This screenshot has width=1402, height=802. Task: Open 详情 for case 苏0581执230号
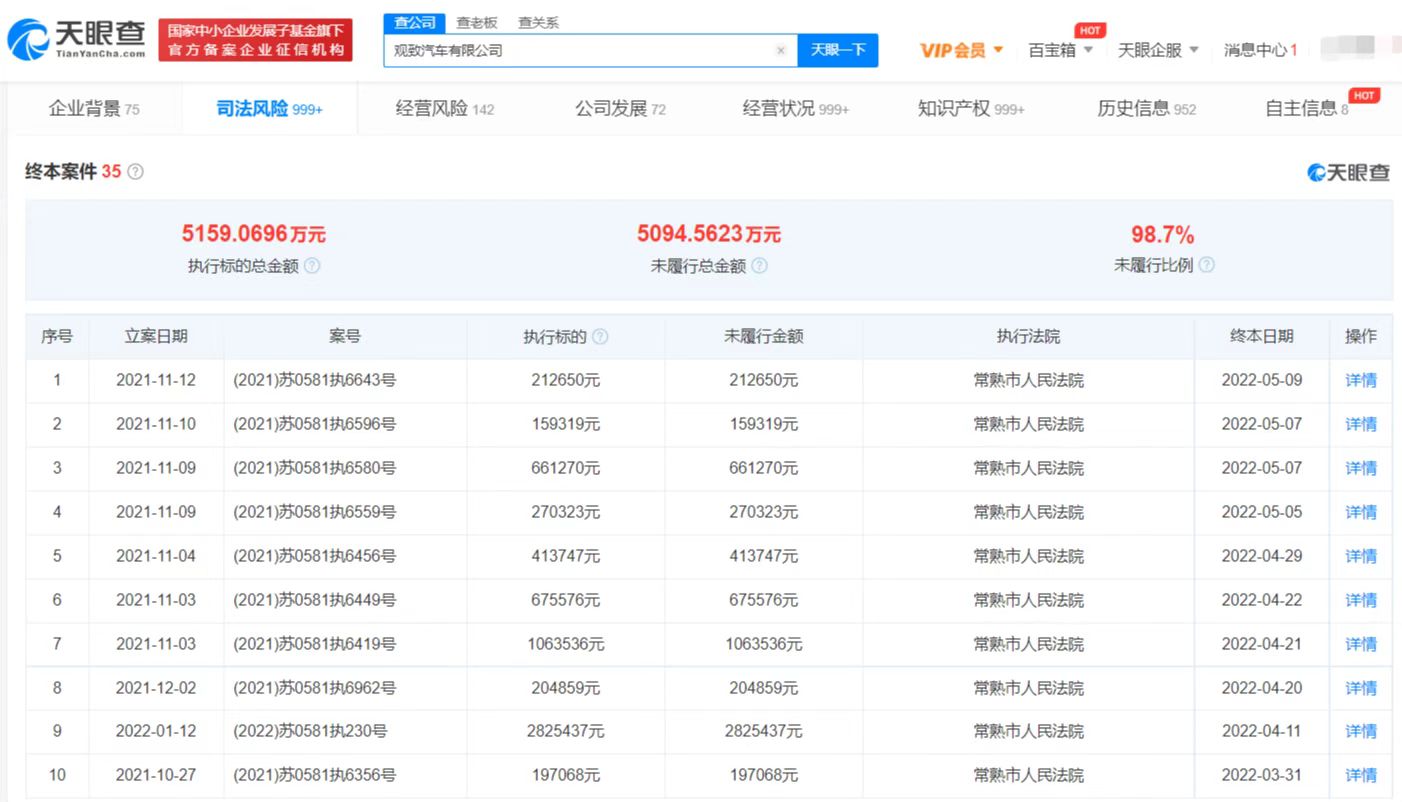[1361, 731]
